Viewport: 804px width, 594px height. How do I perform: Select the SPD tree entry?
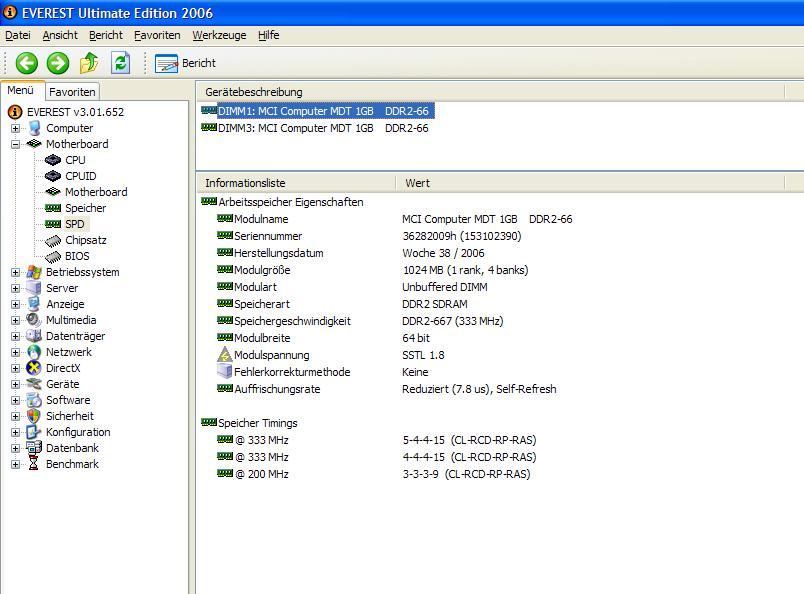point(74,224)
